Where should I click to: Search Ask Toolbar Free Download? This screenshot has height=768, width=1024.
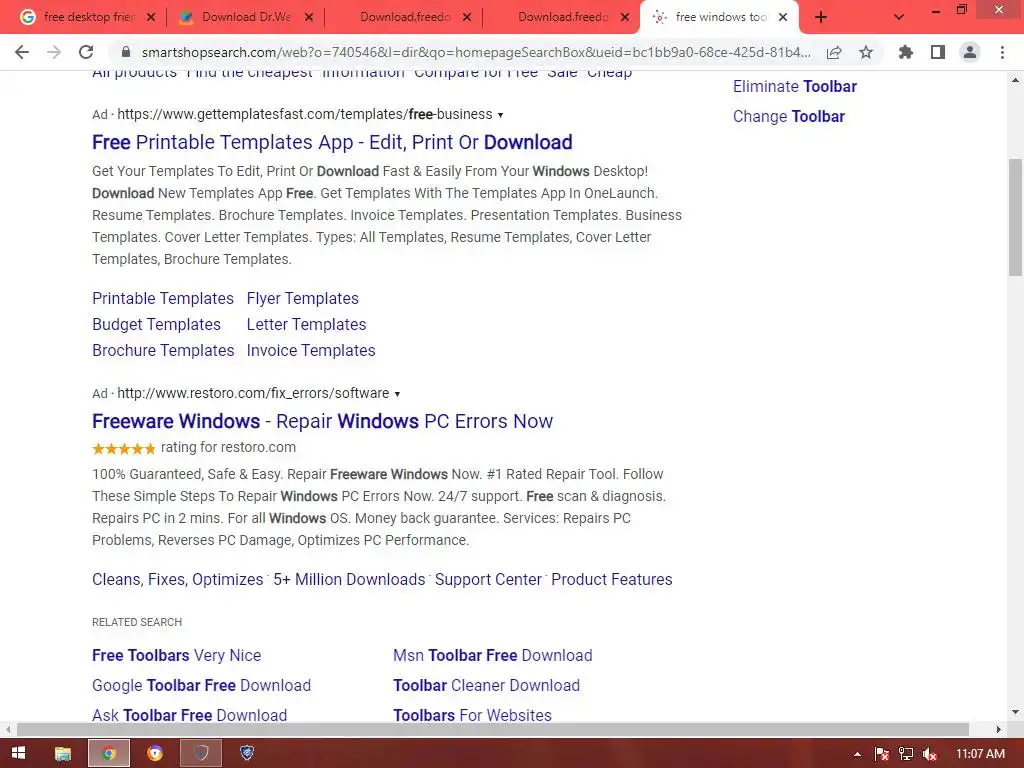tap(189, 715)
